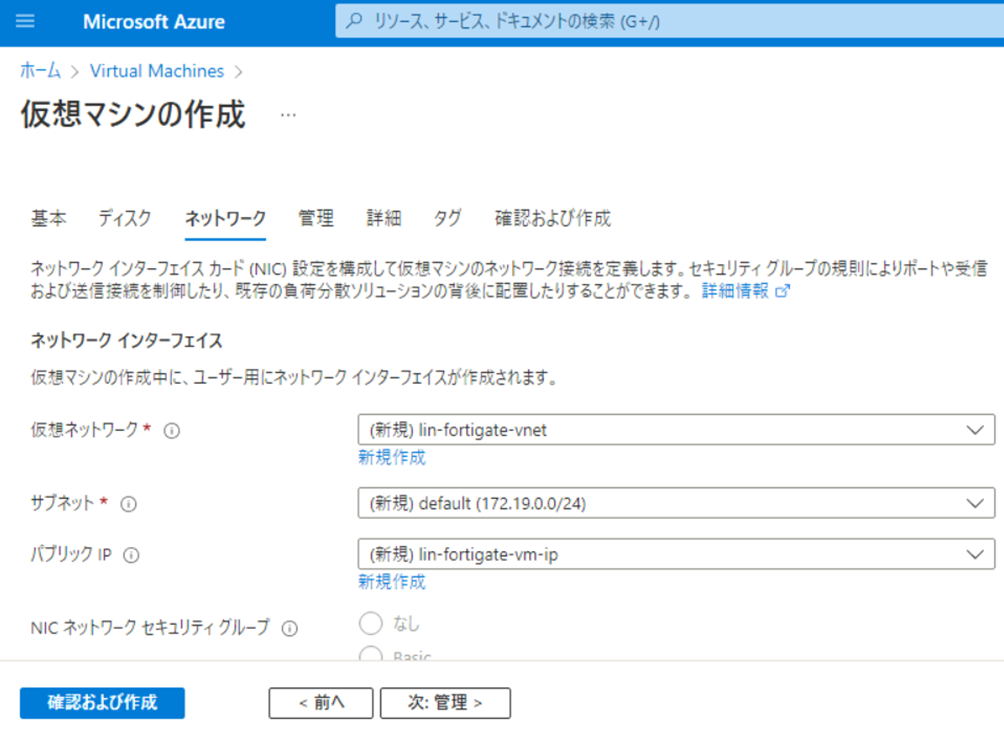Click the blue 確認および作成 button

click(x=102, y=703)
